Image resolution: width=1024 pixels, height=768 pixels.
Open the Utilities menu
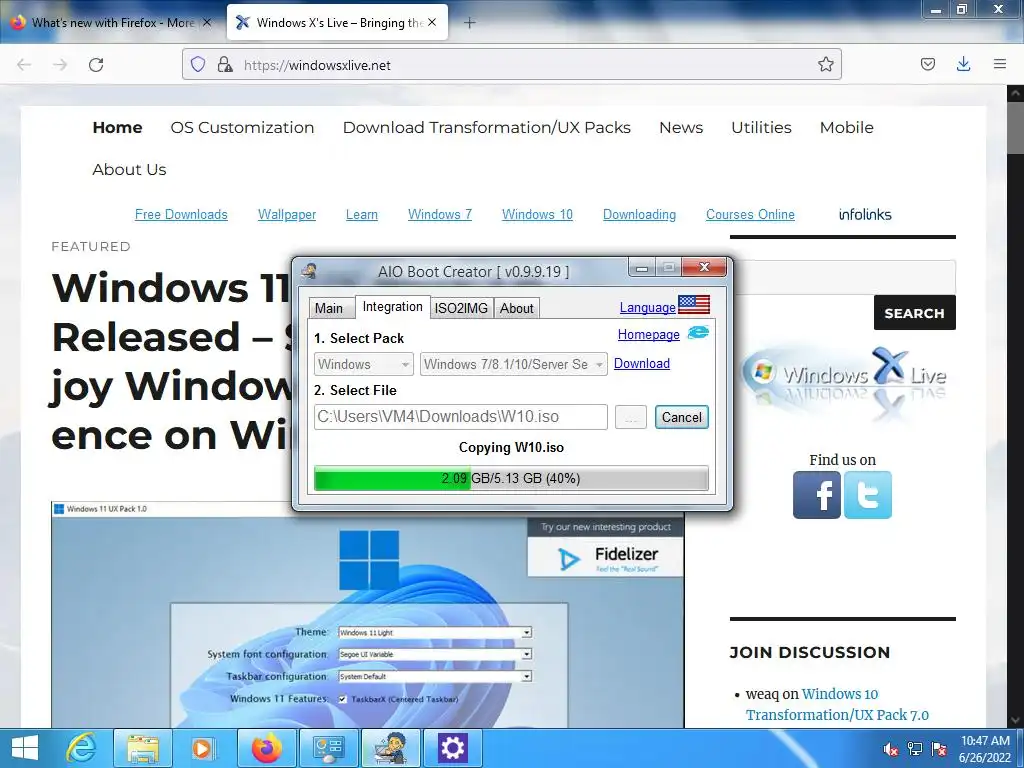(761, 127)
